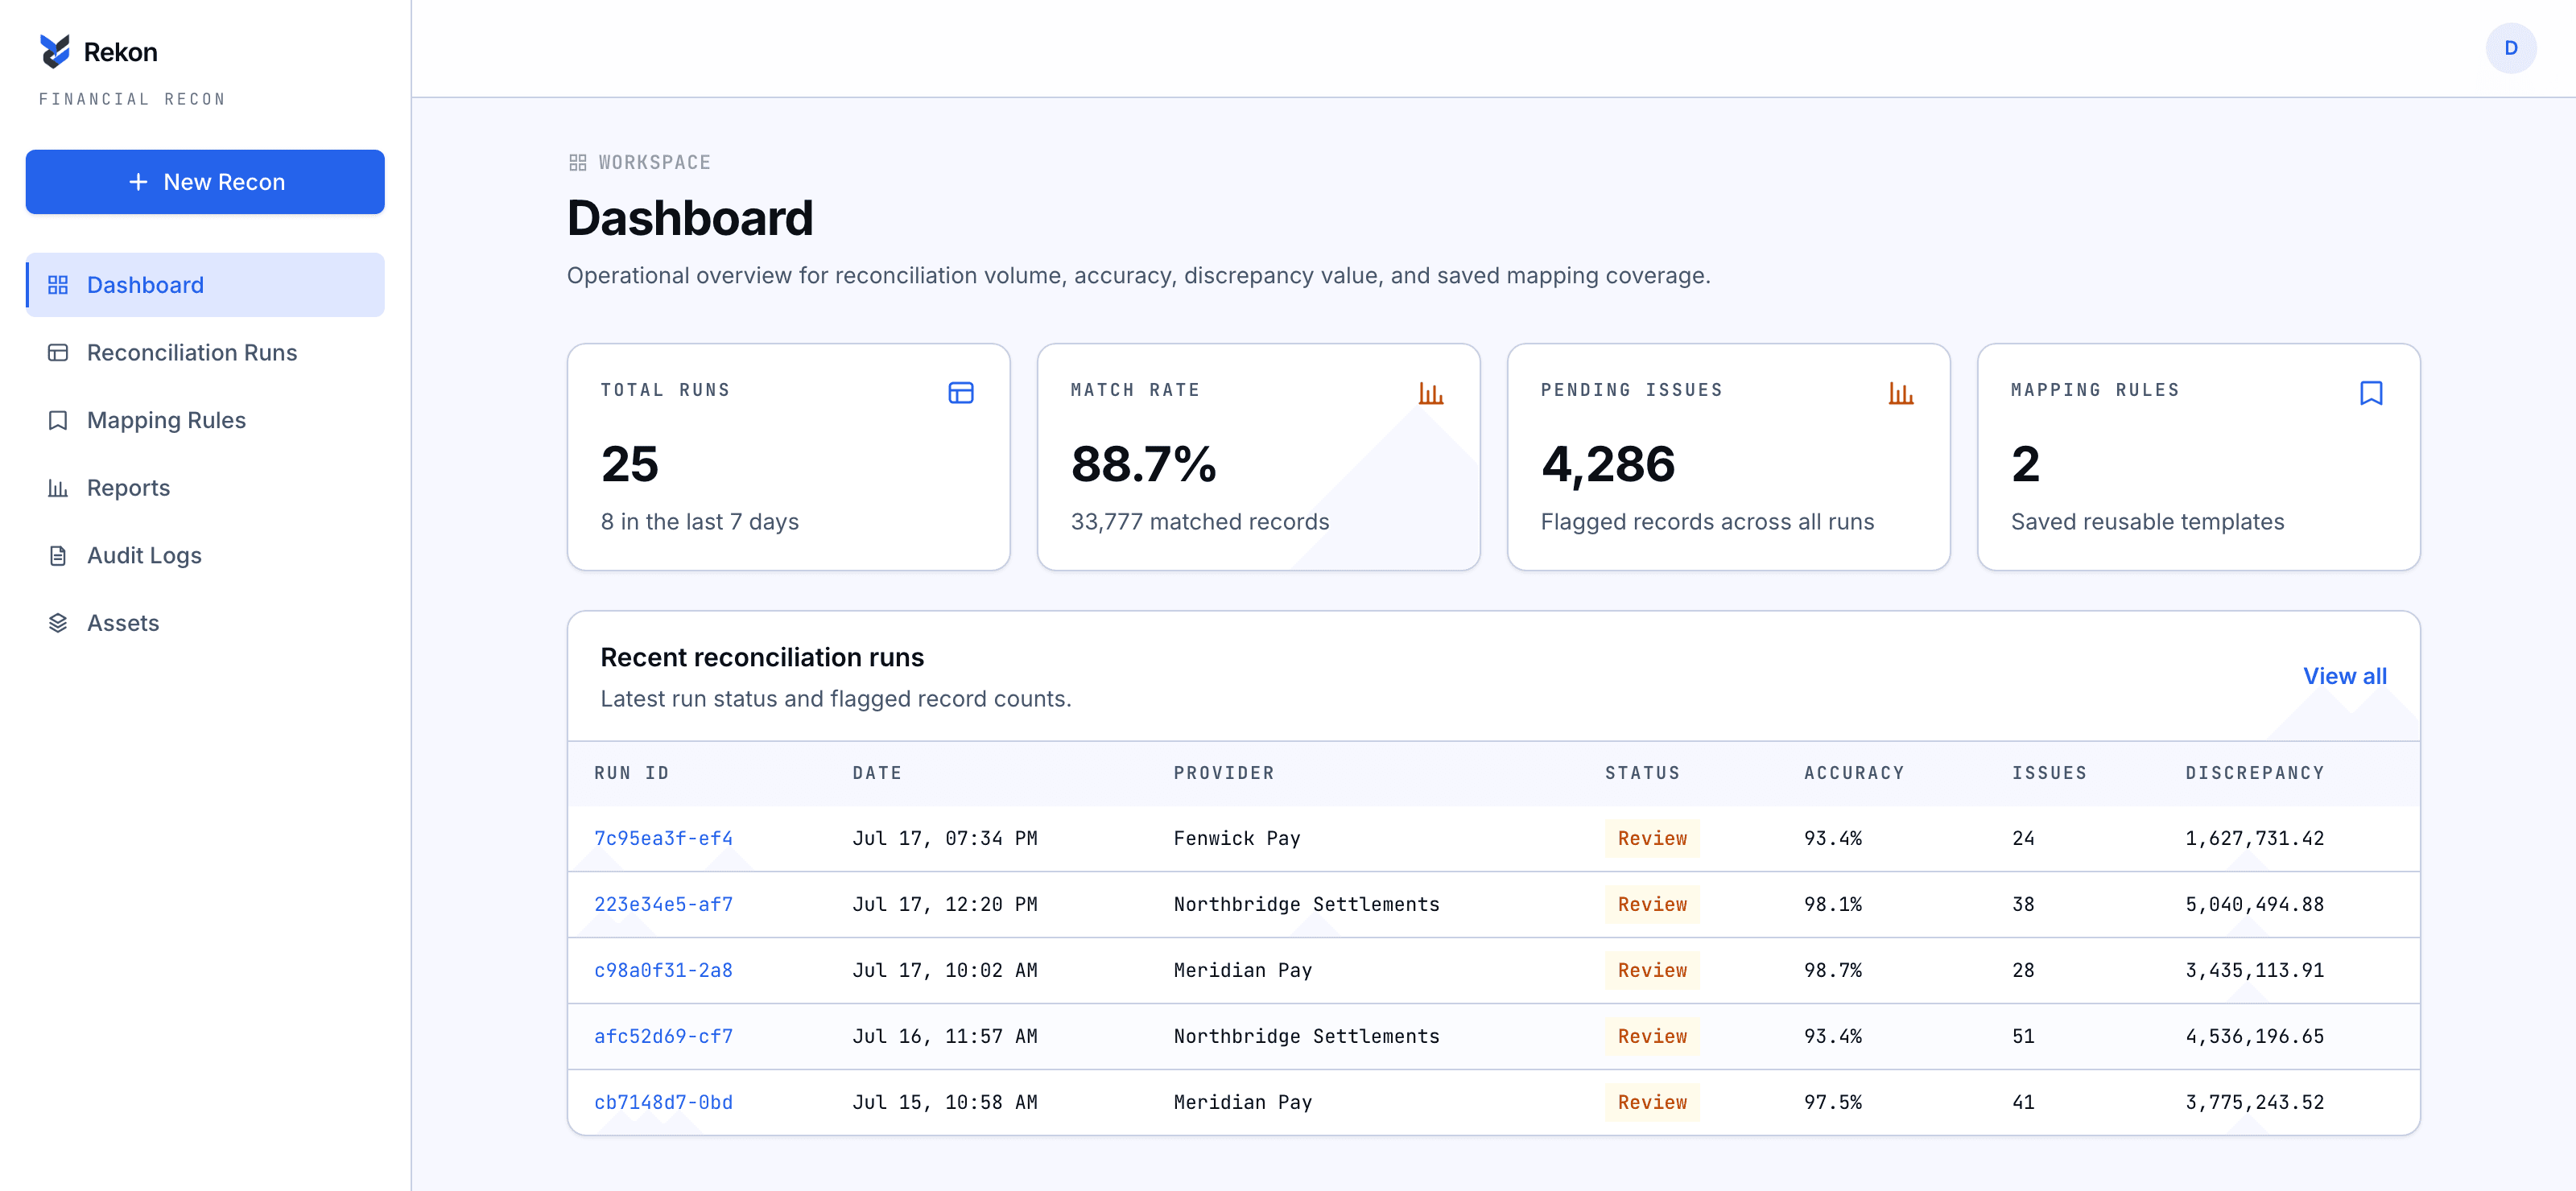Open Audit Logs section

[205, 555]
